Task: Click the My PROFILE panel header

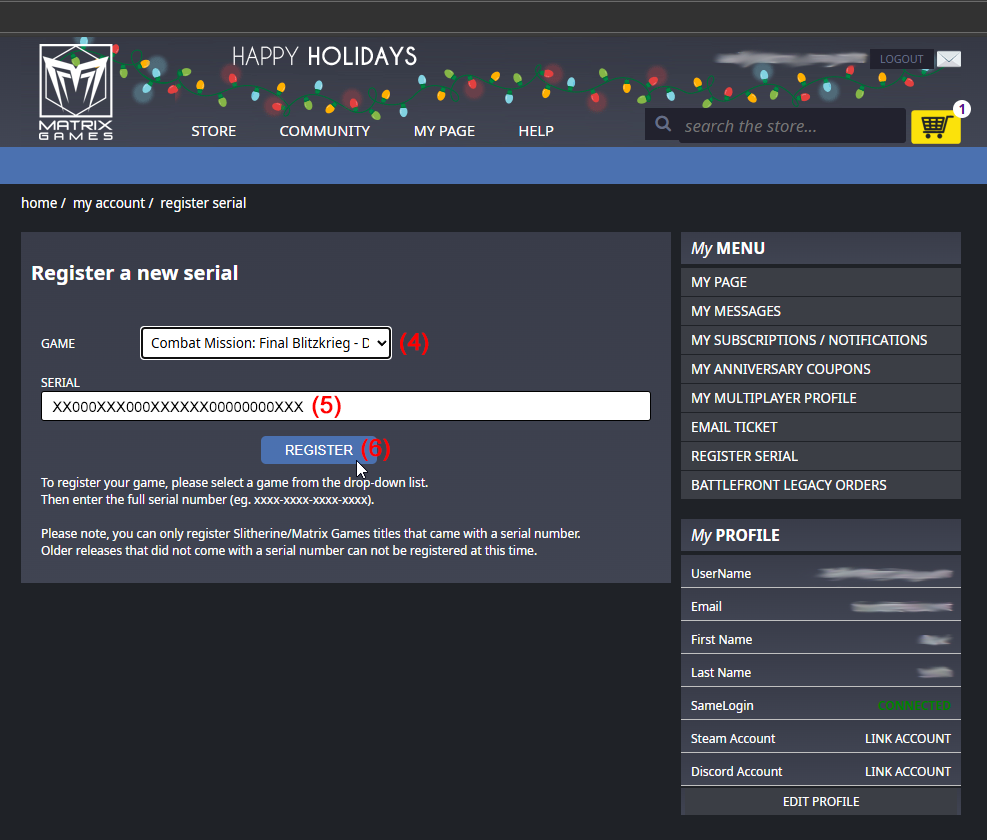Action: (x=821, y=535)
